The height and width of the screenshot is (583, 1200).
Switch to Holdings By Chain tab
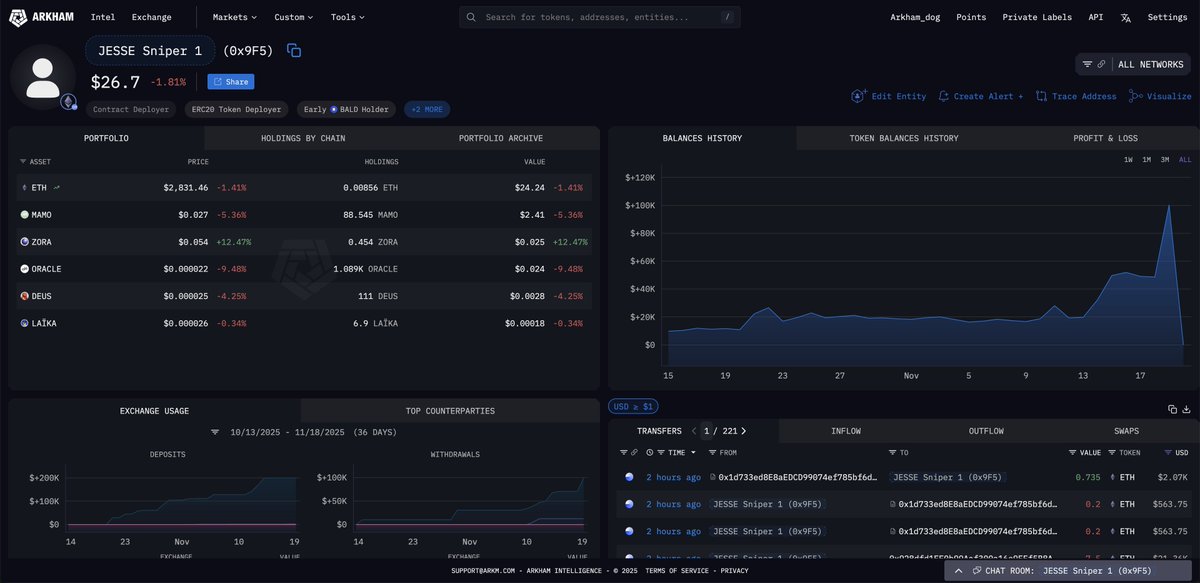click(302, 138)
